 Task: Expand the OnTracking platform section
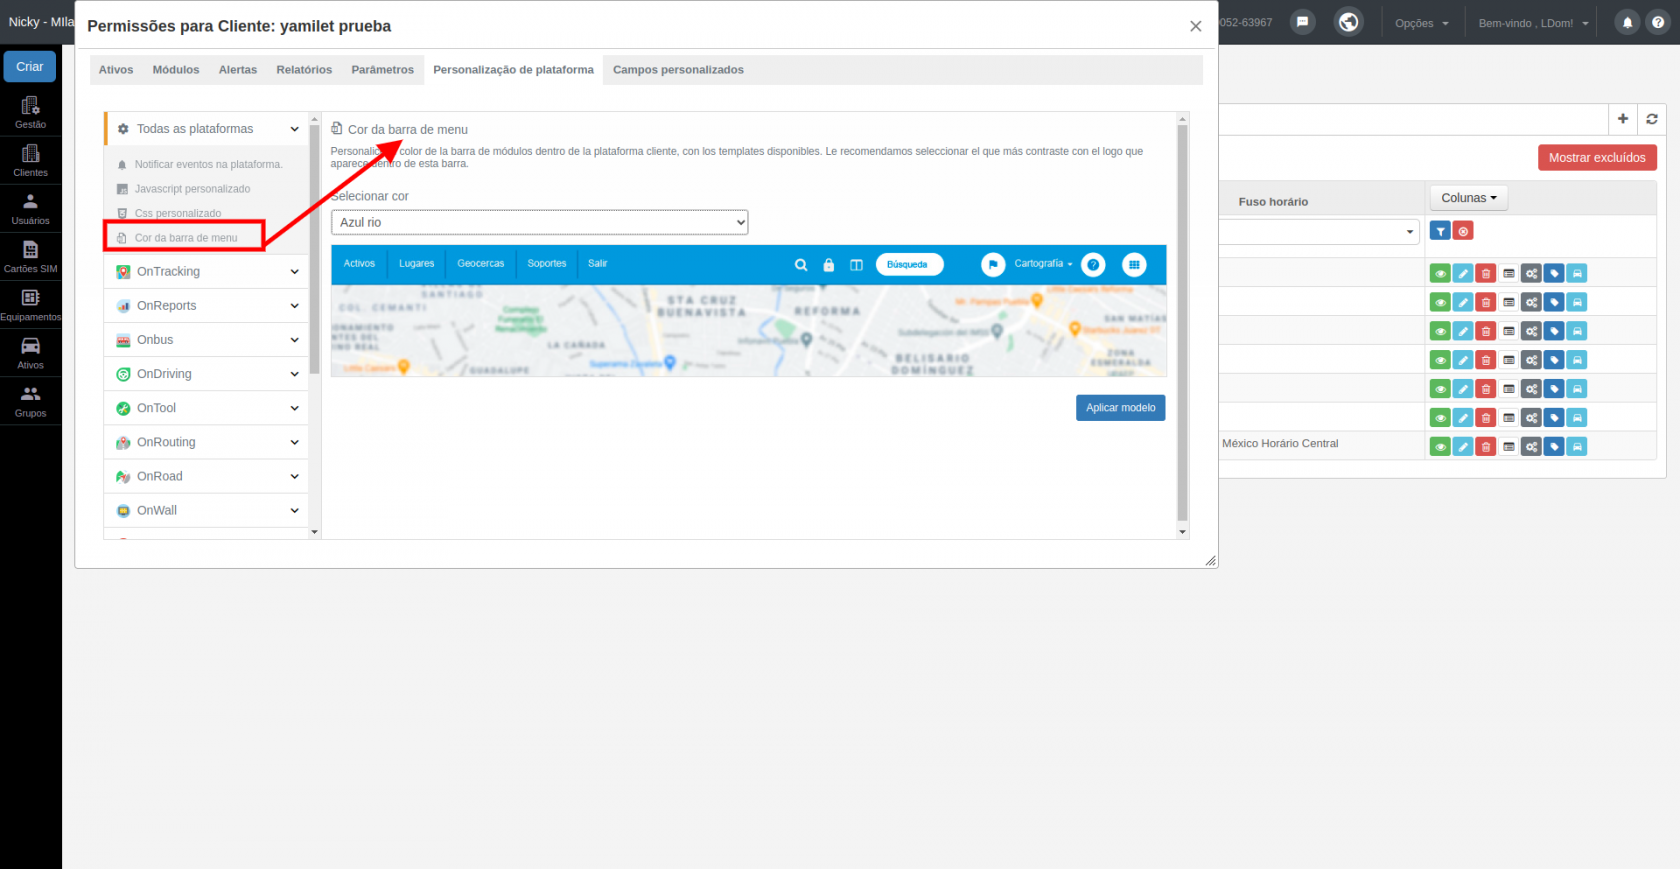pyautogui.click(x=207, y=272)
